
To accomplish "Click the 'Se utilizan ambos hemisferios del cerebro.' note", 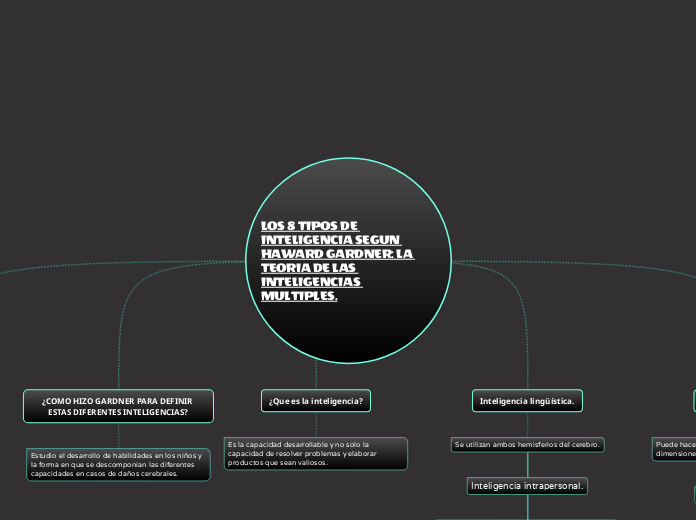I will pyautogui.click(x=527, y=445).
